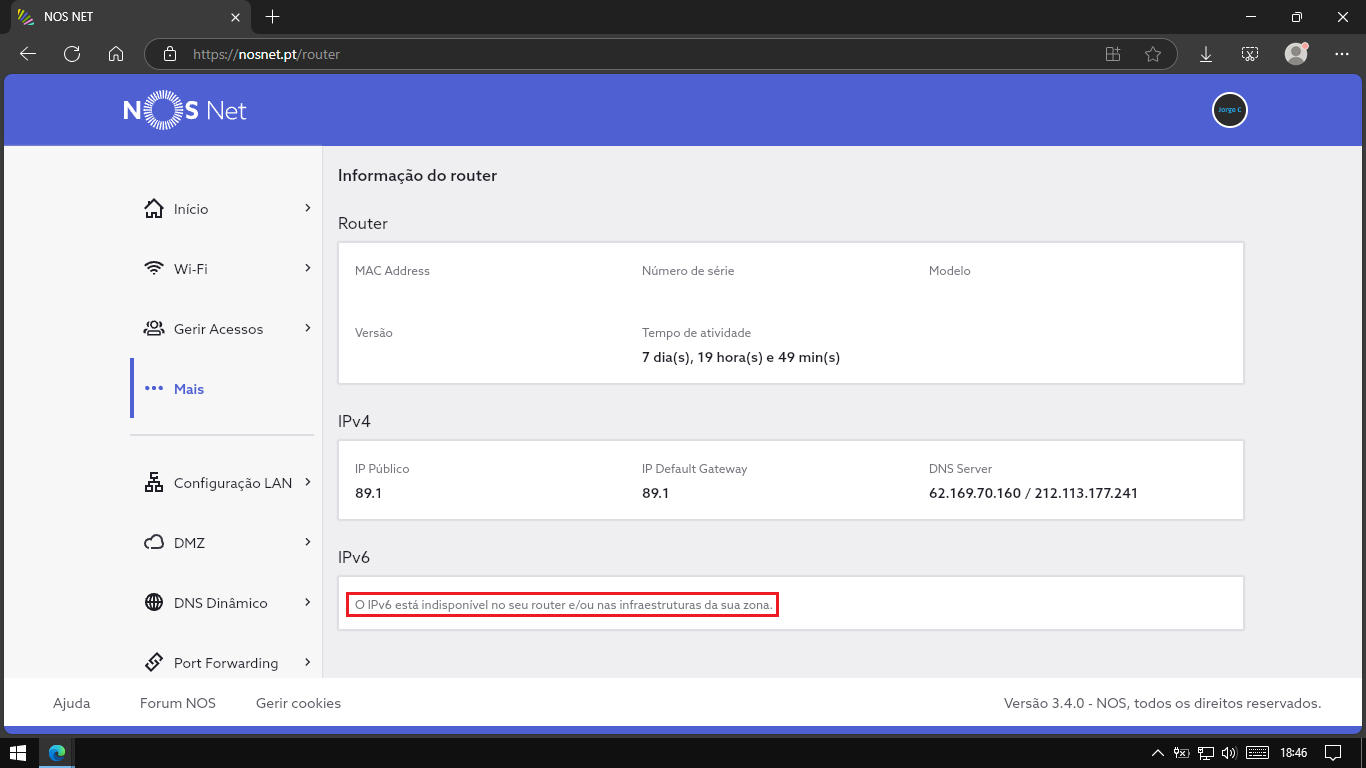Image resolution: width=1366 pixels, height=768 pixels.
Task: Click the Mais three-dots icon
Action: tap(154, 389)
